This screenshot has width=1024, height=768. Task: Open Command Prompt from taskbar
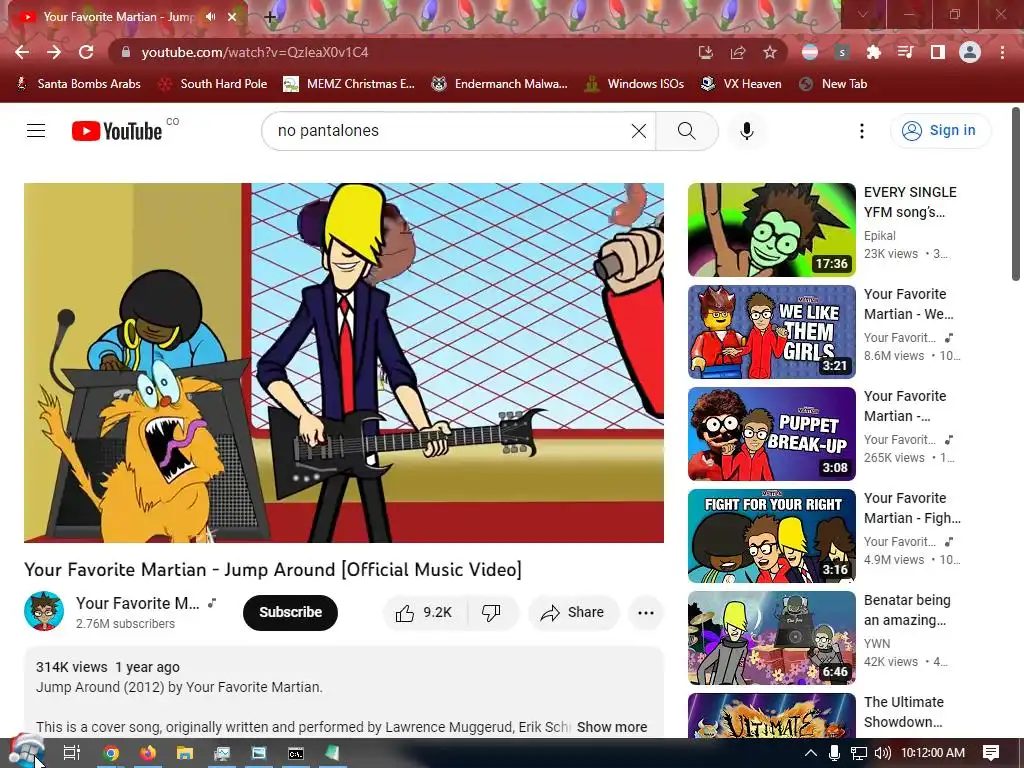[x=296, y=753]
